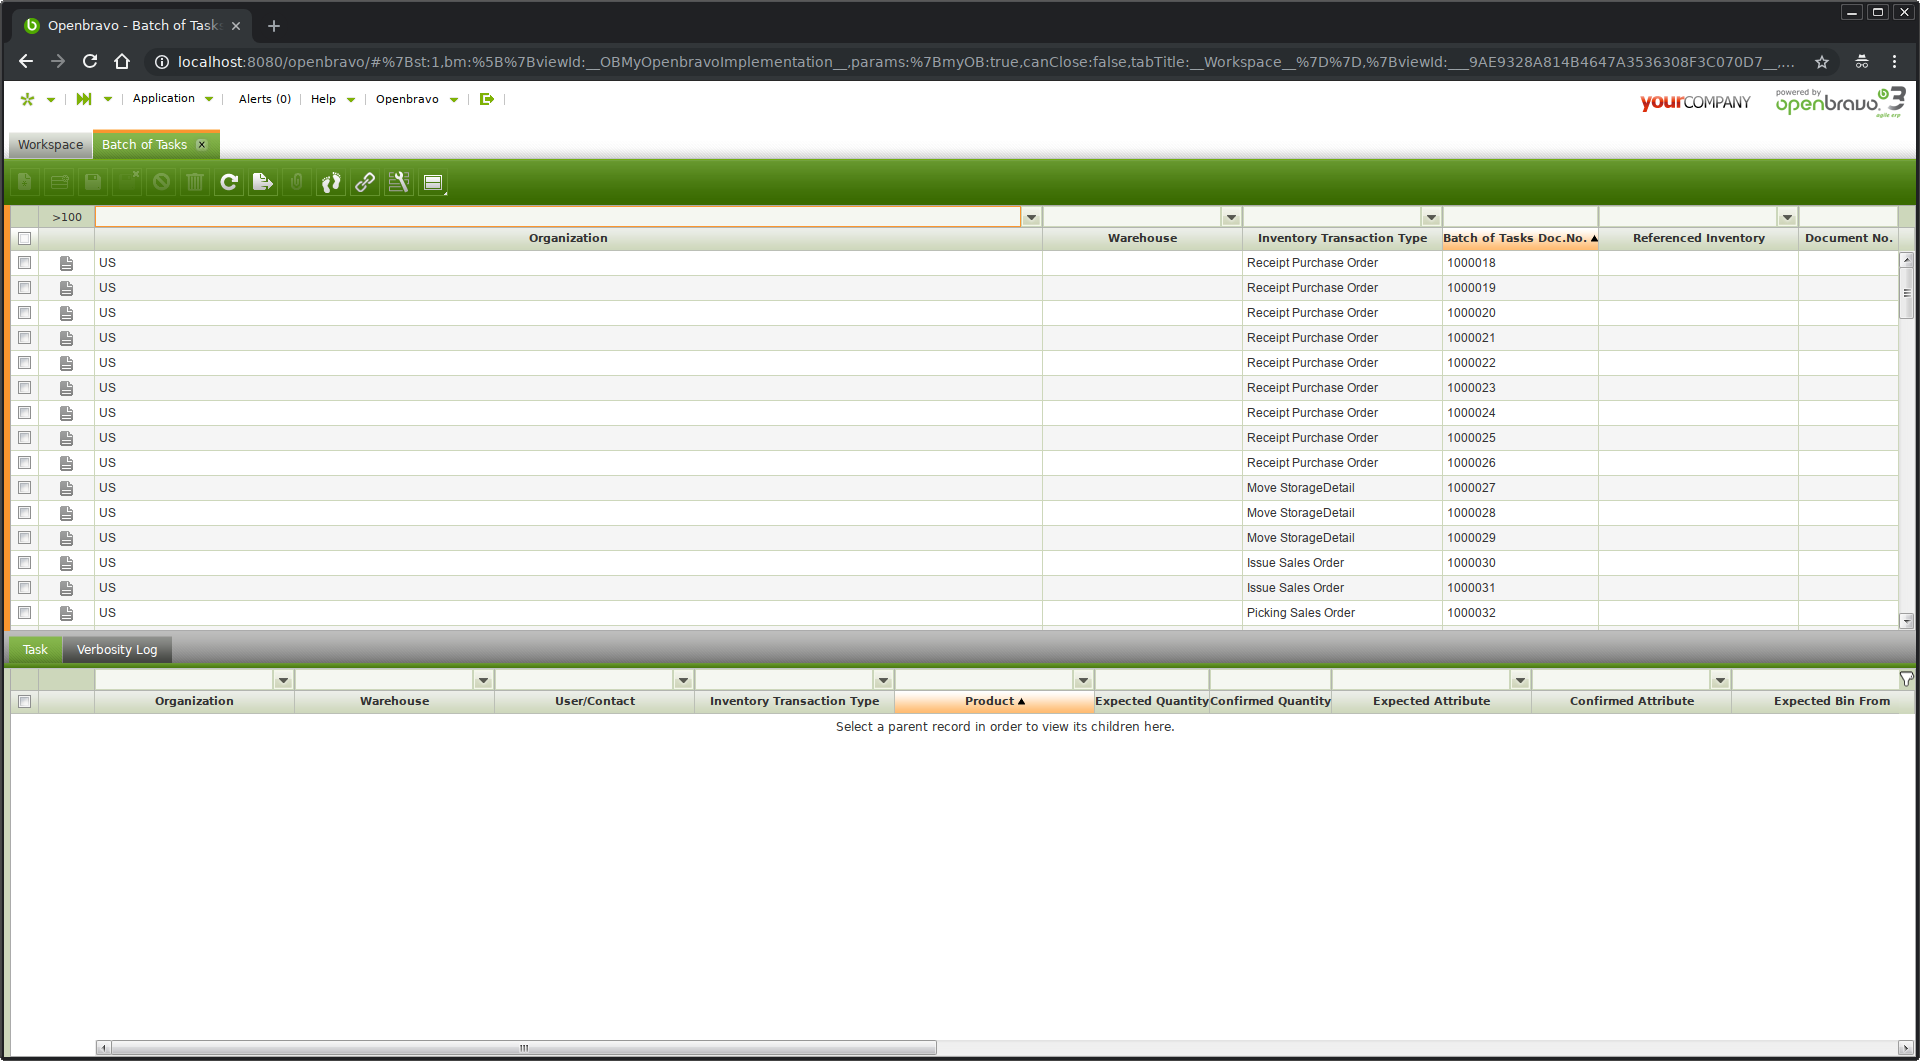
Task: Check the row checkbox for document 1000021
Action: (x=25, y=338)
